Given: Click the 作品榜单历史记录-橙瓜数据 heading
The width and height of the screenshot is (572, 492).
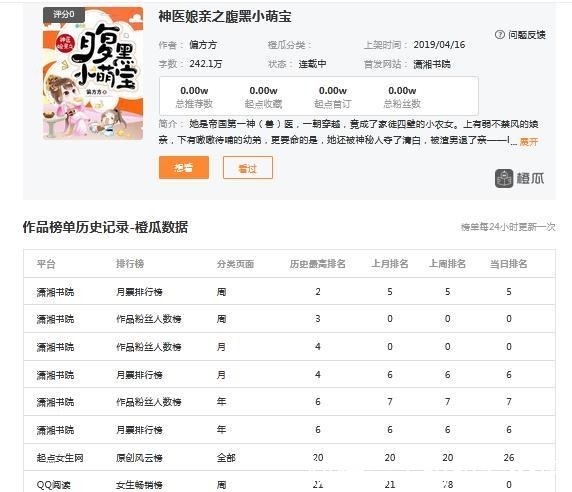Looking at the screenshot, I should pyautogui.click(x=105, y=227).
